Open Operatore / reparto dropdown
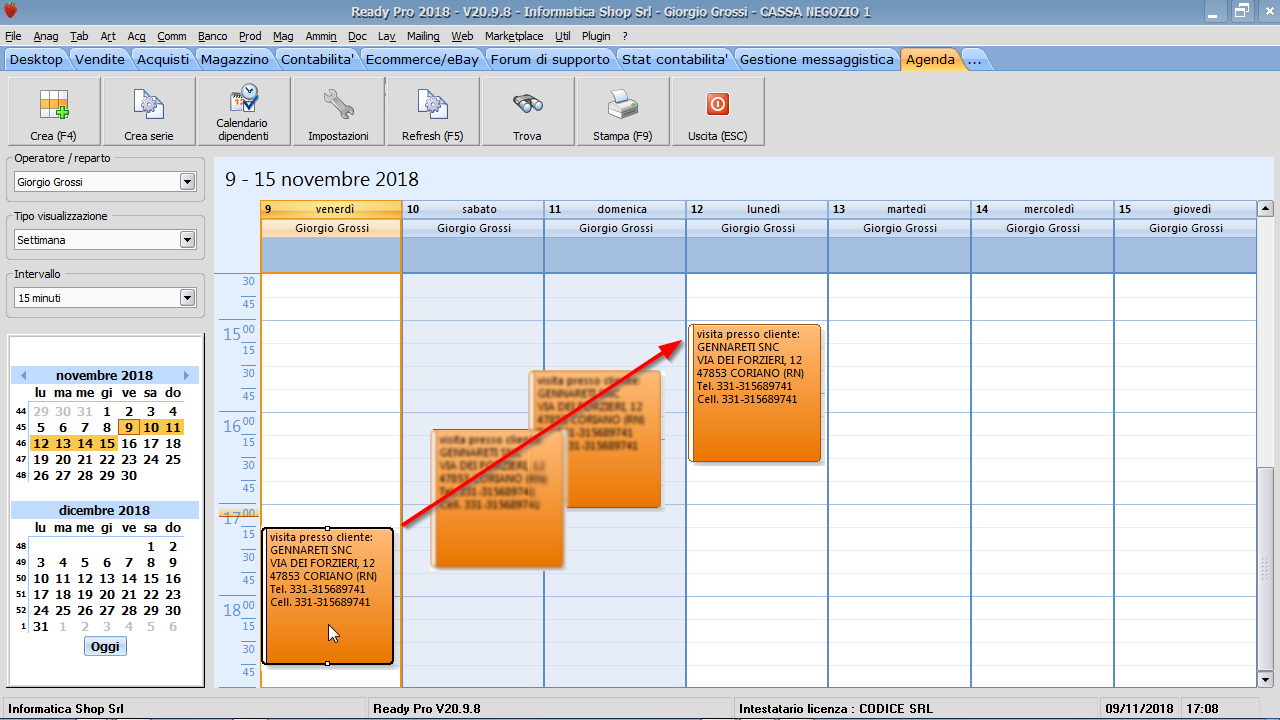Screen dimensions: 1280x720 pyautogui.click(x=187, y=182)
